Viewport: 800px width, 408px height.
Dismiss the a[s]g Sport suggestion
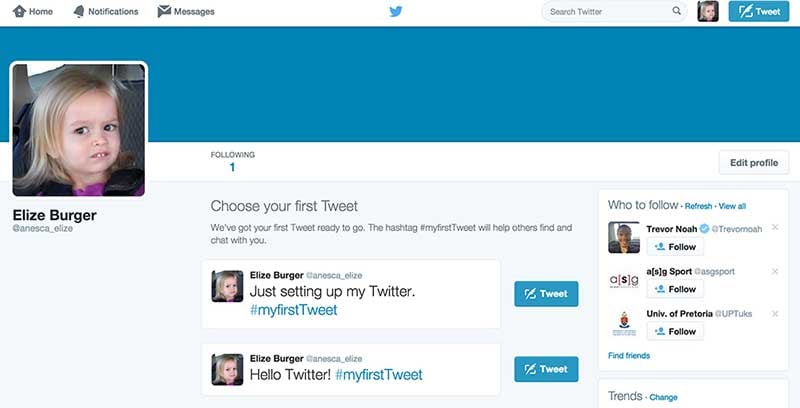tap(775, 271)
